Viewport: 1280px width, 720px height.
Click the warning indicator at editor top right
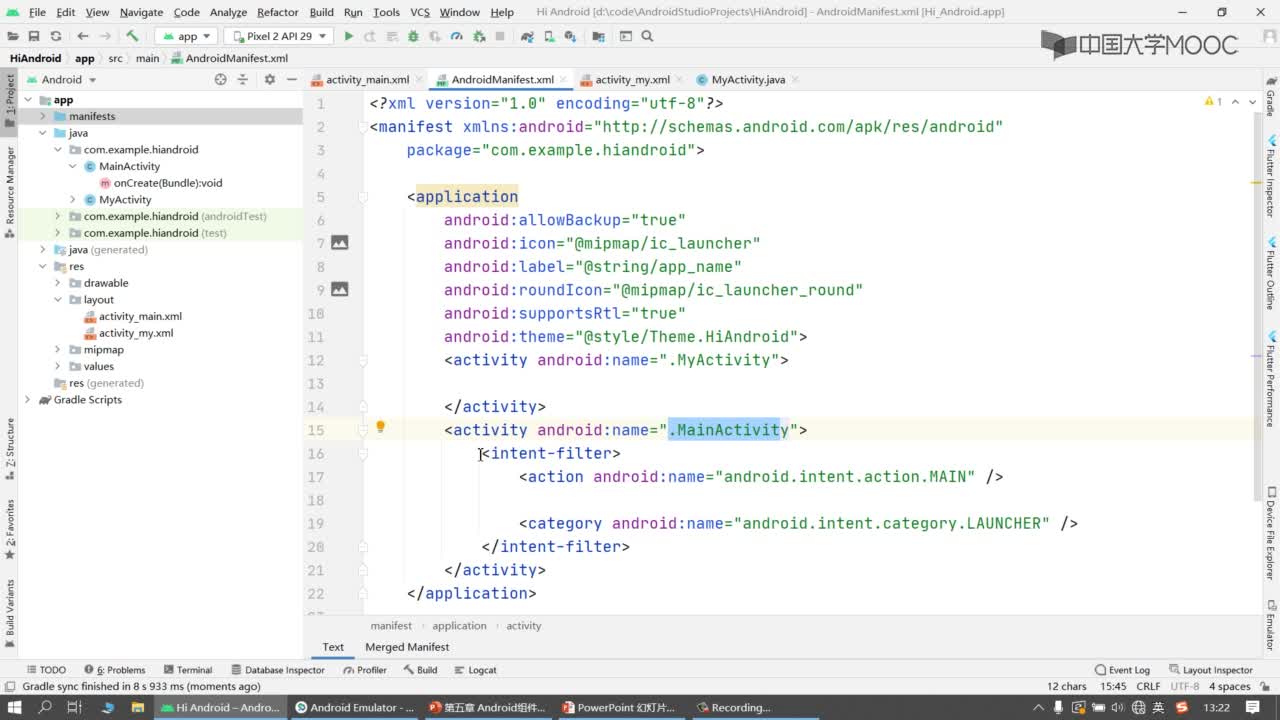(x=1213, y=102)
